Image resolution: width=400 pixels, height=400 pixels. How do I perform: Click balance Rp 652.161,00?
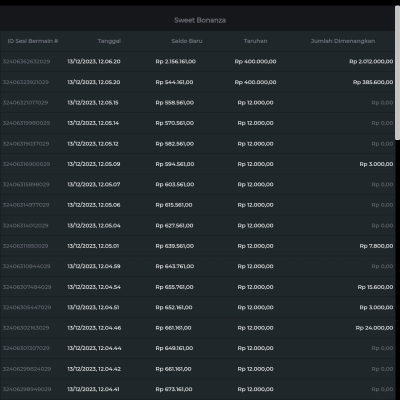(174, 308)
